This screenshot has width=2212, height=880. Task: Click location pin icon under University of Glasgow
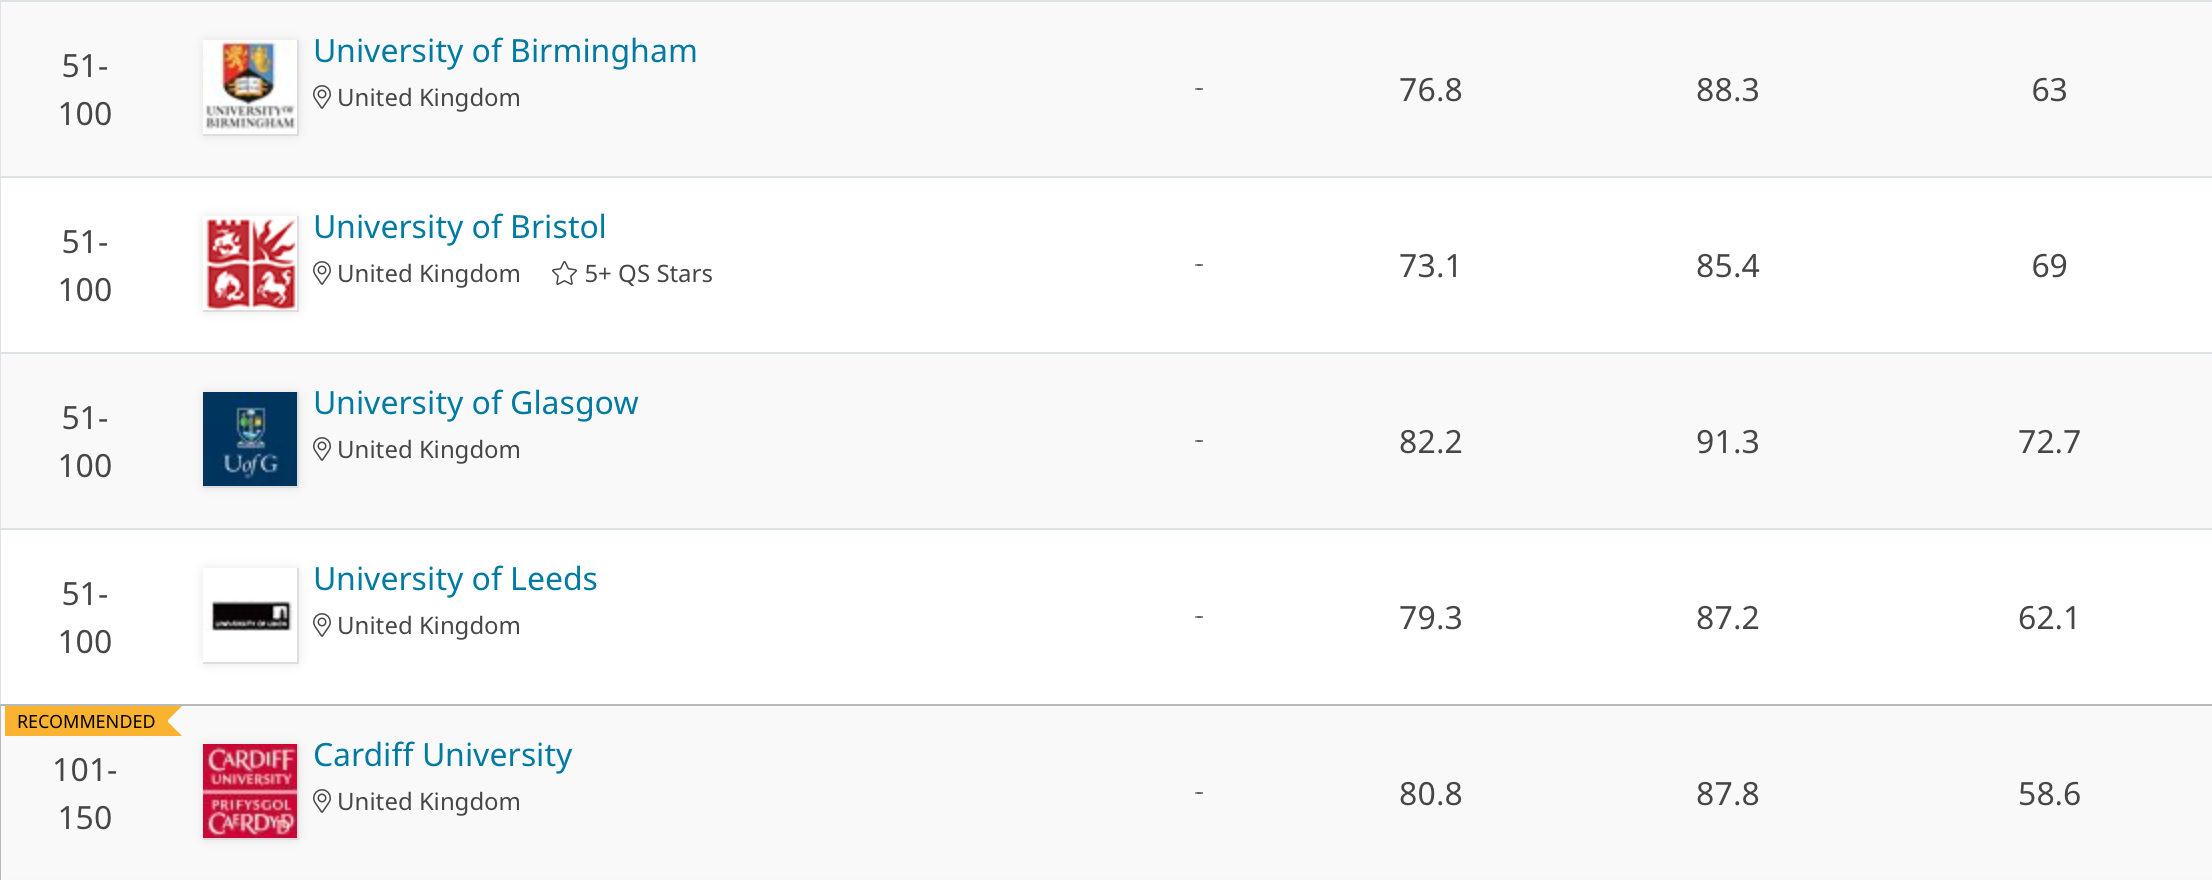(322, 450)
